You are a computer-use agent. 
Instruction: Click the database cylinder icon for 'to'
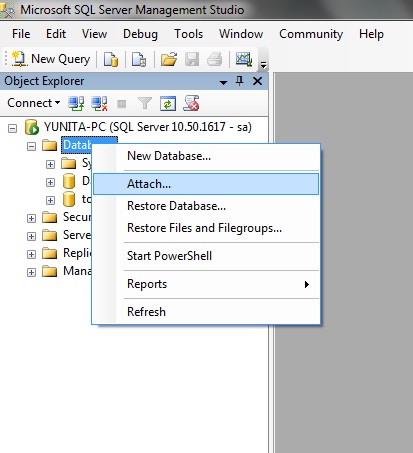coord(69,199)
